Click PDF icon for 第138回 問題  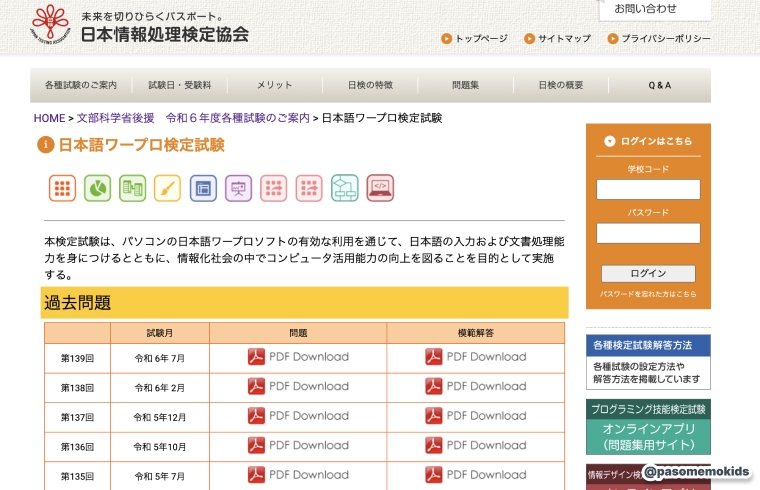point(256,386)
